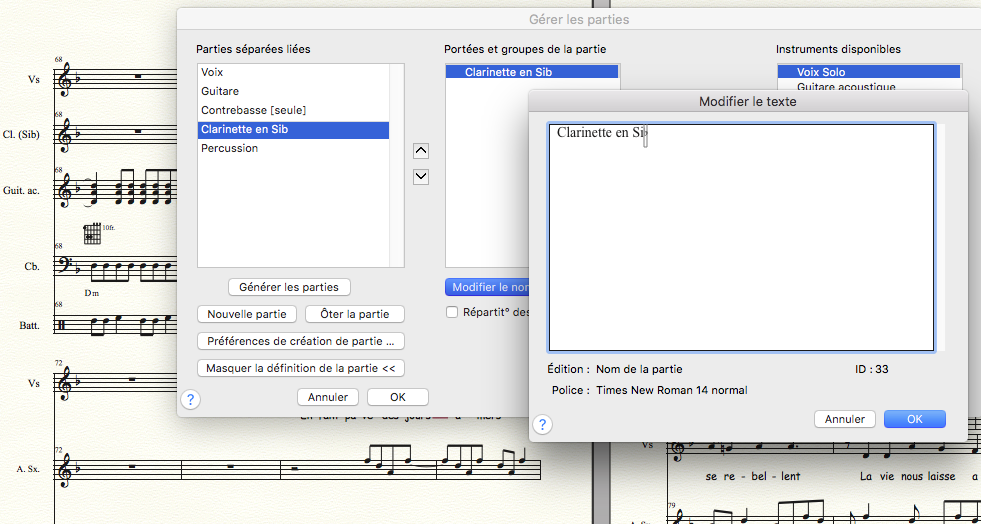Screen dimensions: 981x524
Task: Click the Ôter la partie button
Action: (x=354, y=314)
